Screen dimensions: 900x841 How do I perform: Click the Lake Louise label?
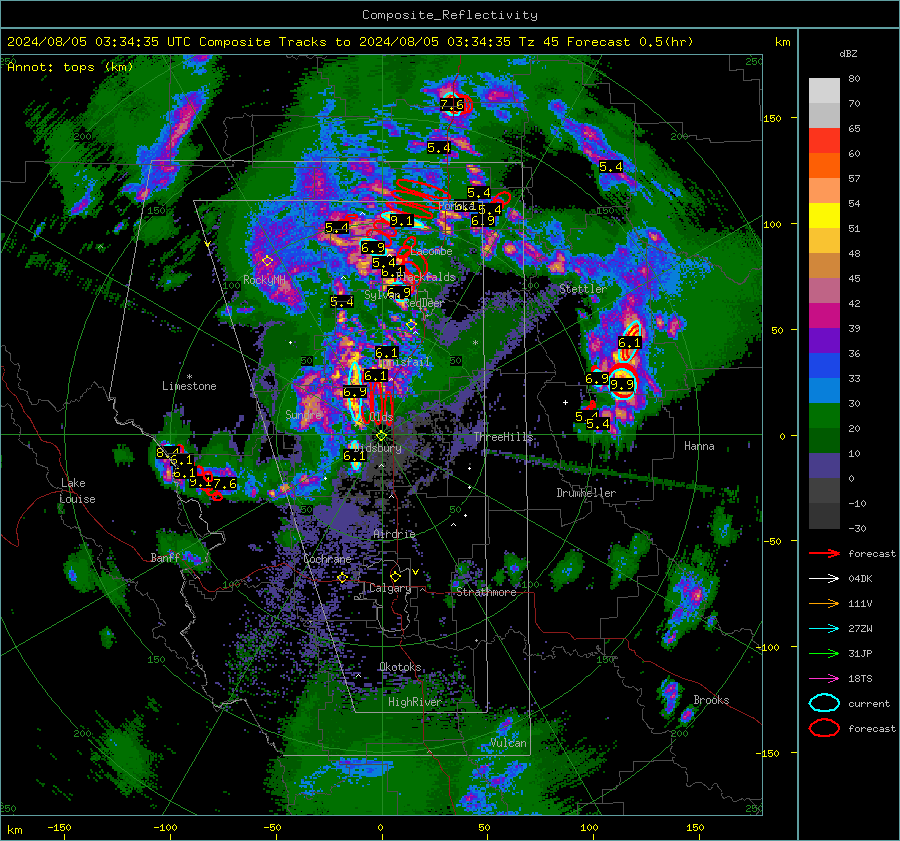(x=77, y=491)
